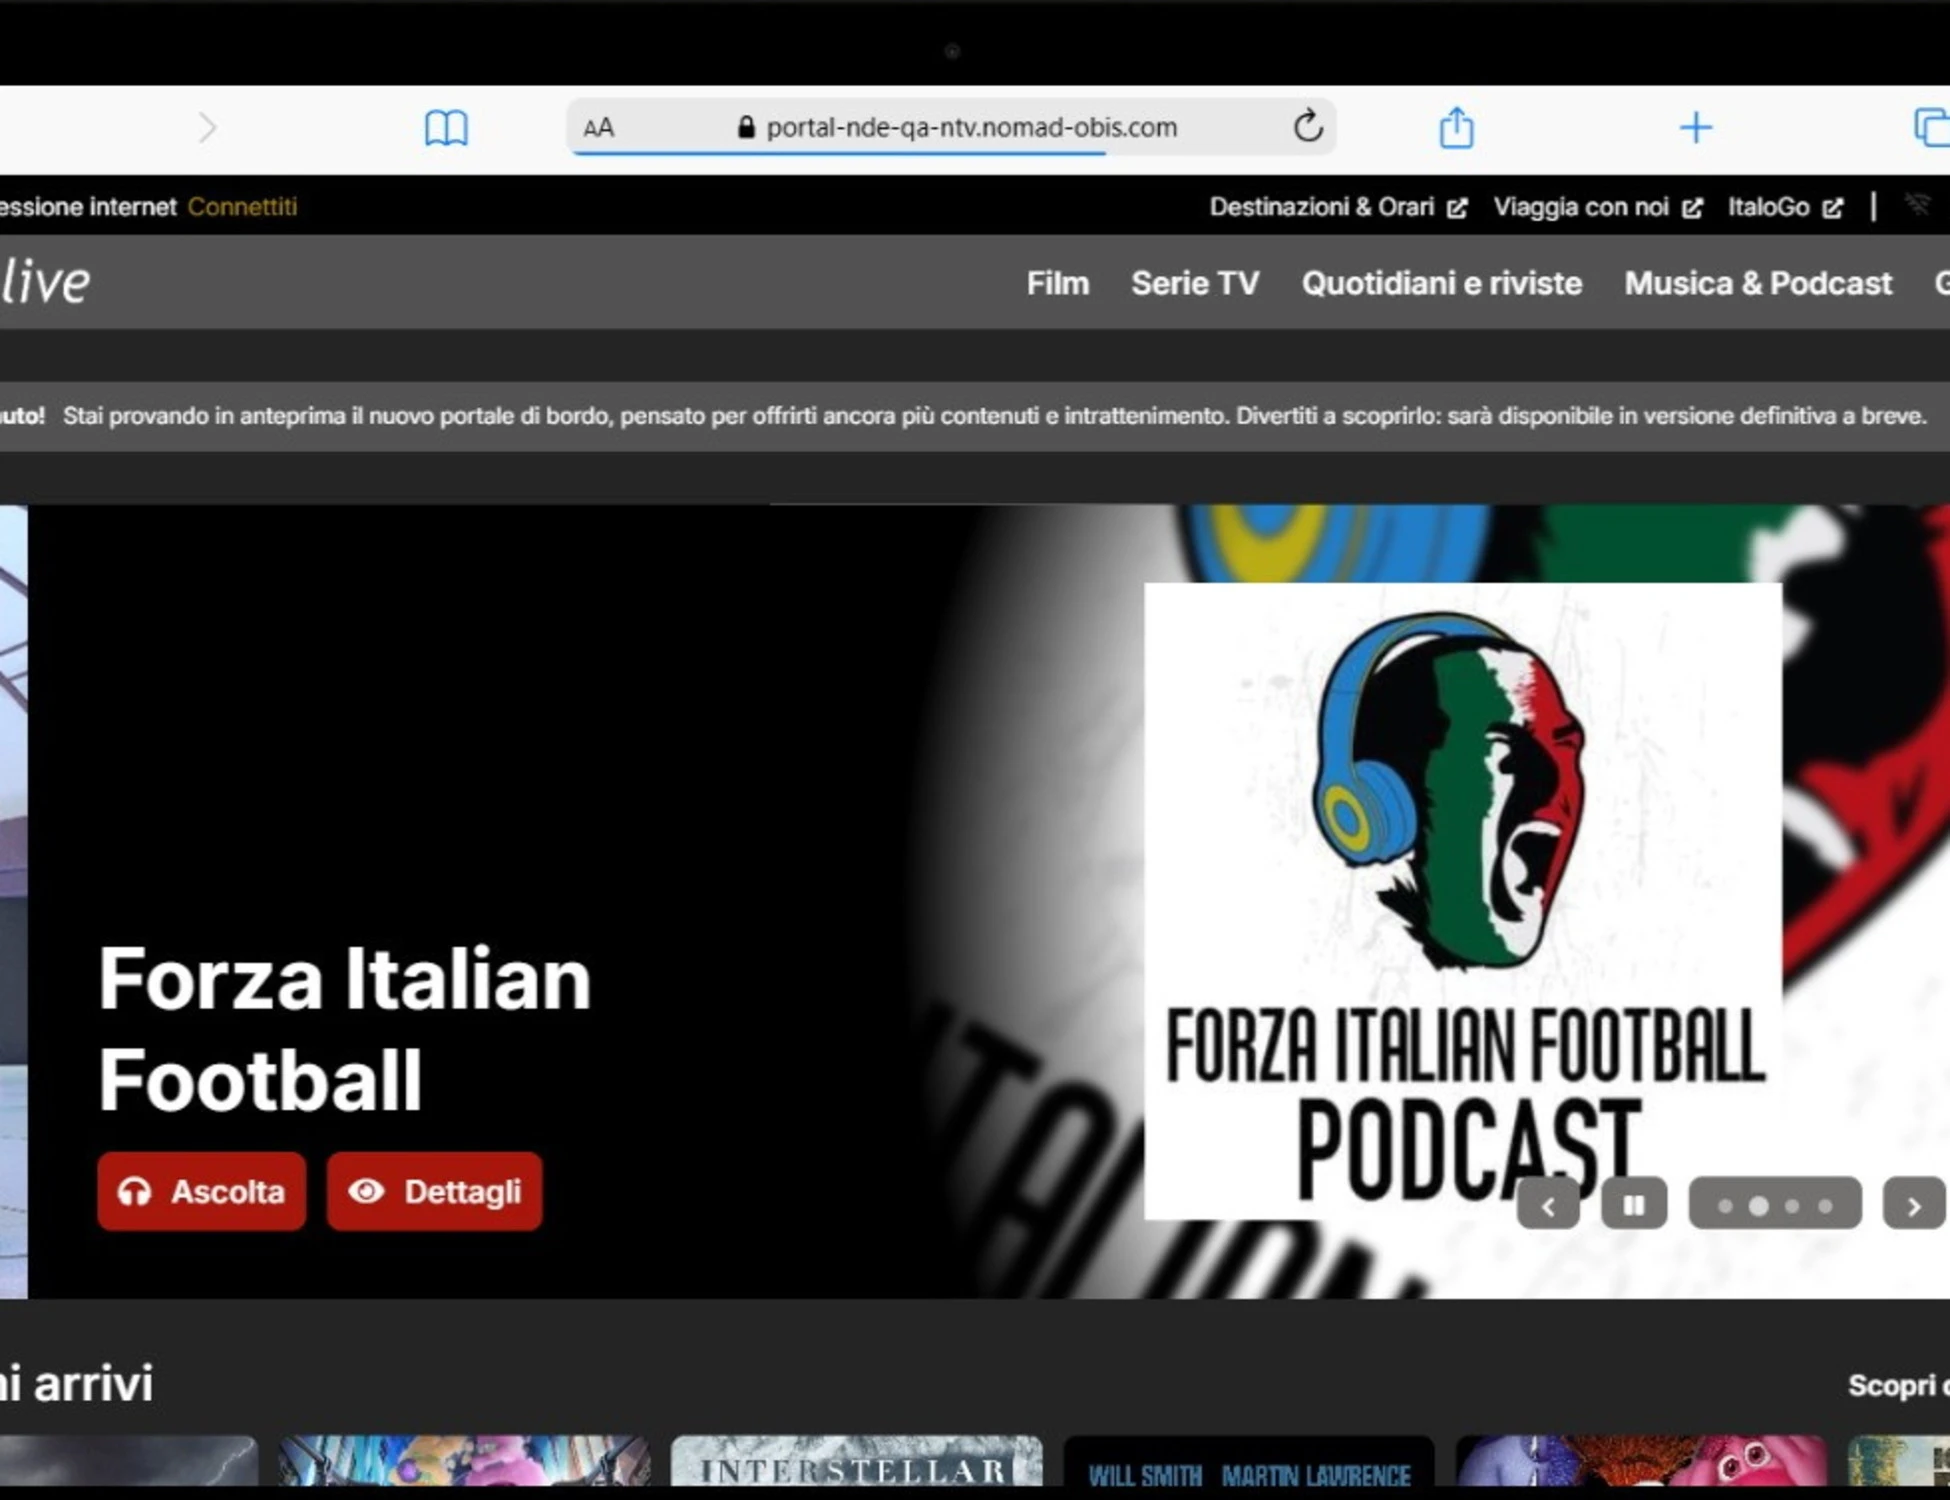This screenshot has height=1500, width=1950.
Task: Show all open tabs overview icon
Action: pos(1932,128)
